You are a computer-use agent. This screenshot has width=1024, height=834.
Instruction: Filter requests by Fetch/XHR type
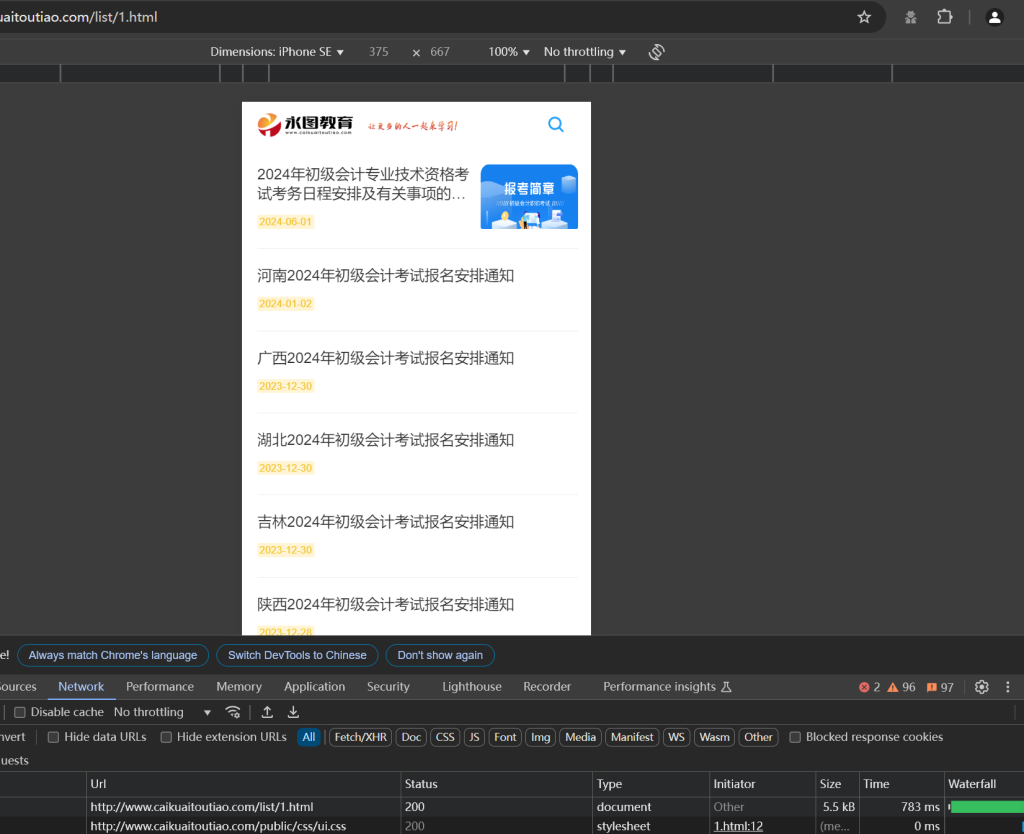[x=360, y=737]
